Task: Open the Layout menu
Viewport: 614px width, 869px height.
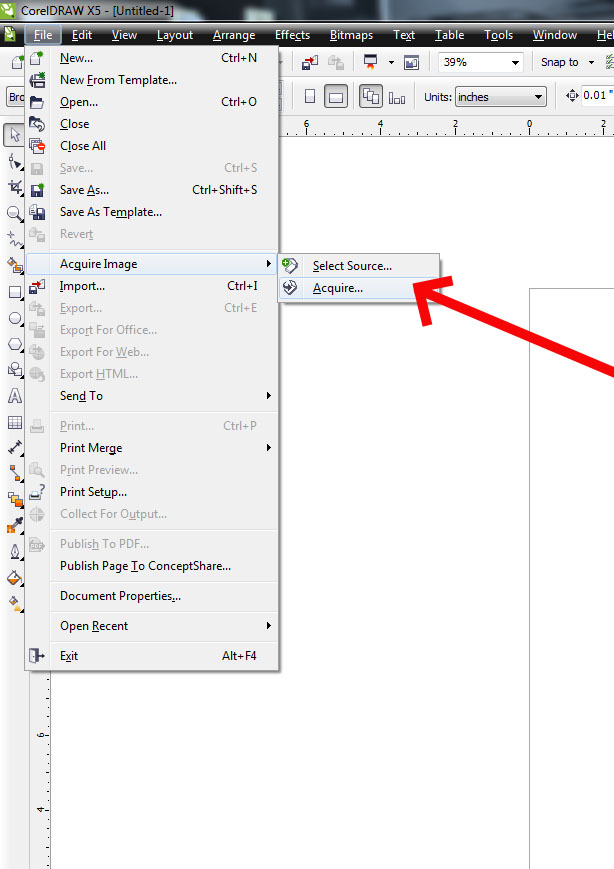Action: tap(175, 35)
